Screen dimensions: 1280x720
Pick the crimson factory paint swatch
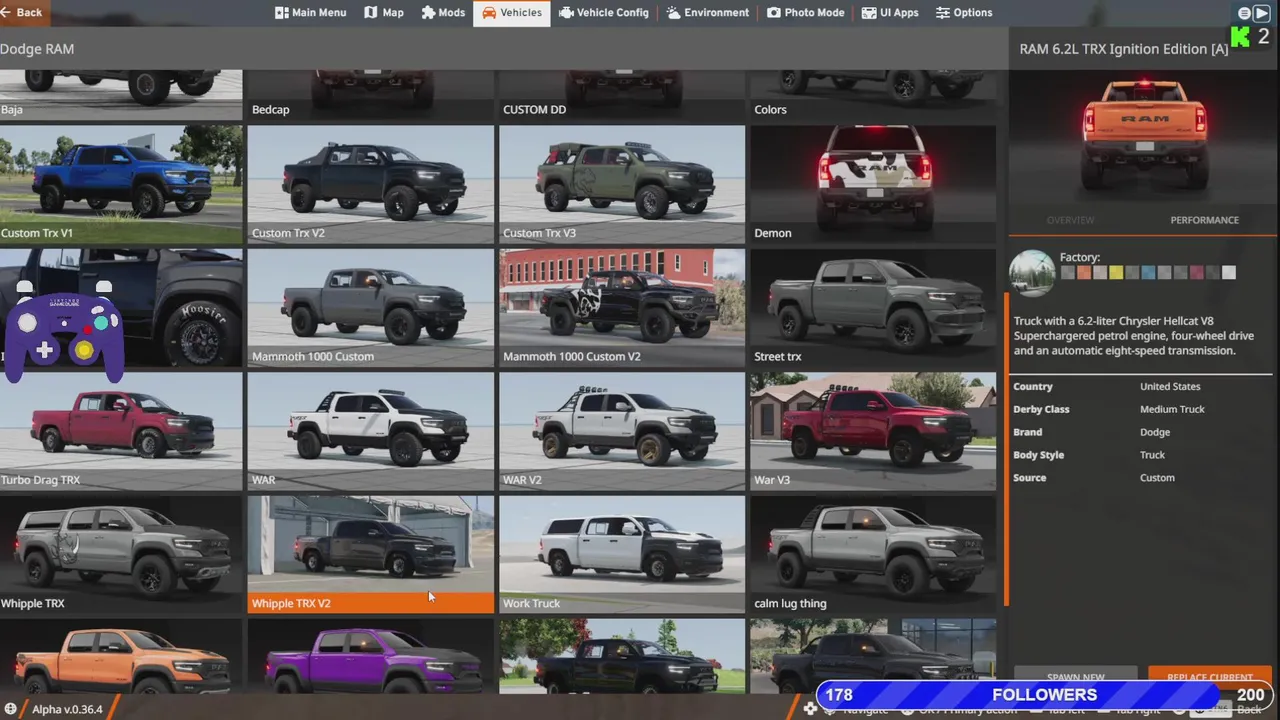tap(1197, 273)
